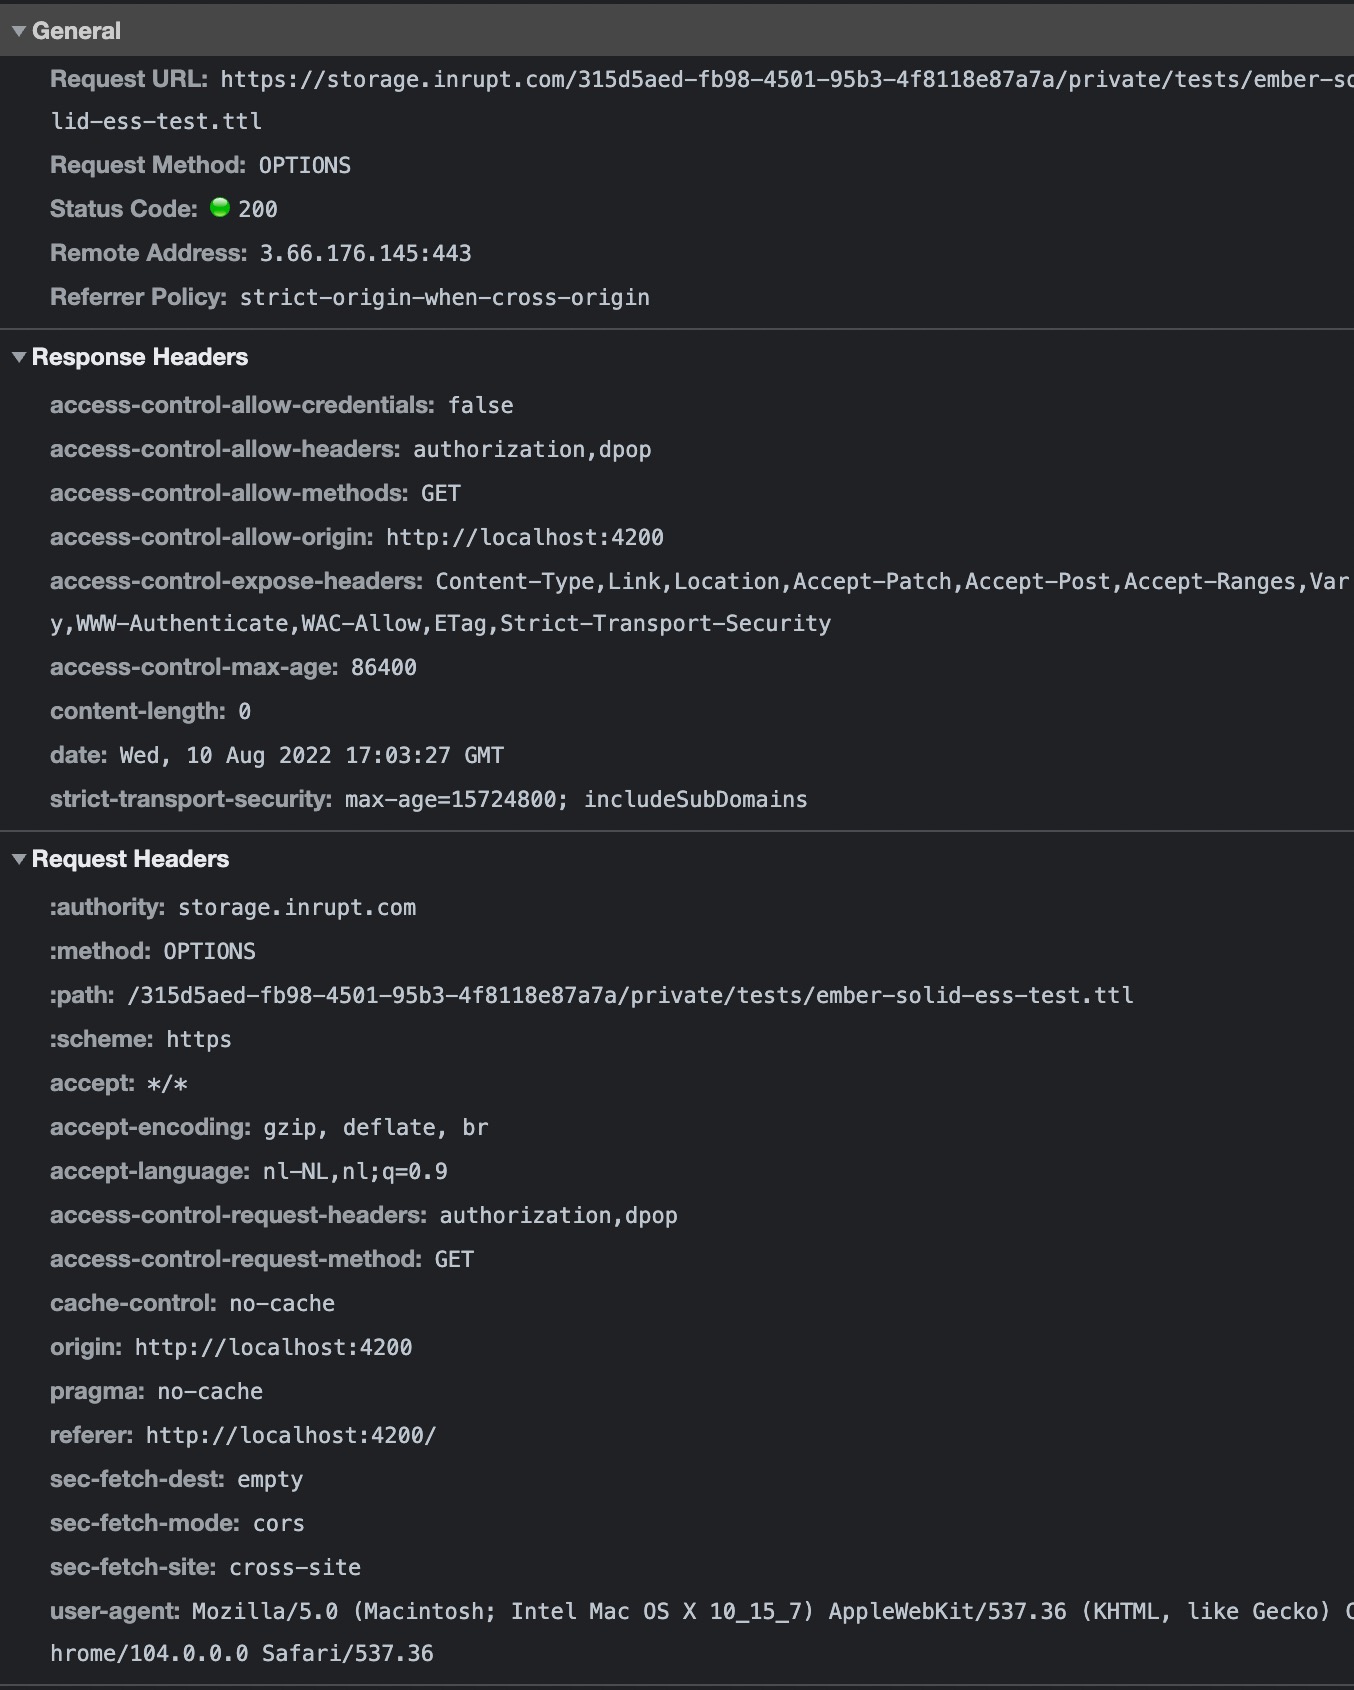1354x1690 pixels.
Task: Click the date header value
Action: point(312,755)
